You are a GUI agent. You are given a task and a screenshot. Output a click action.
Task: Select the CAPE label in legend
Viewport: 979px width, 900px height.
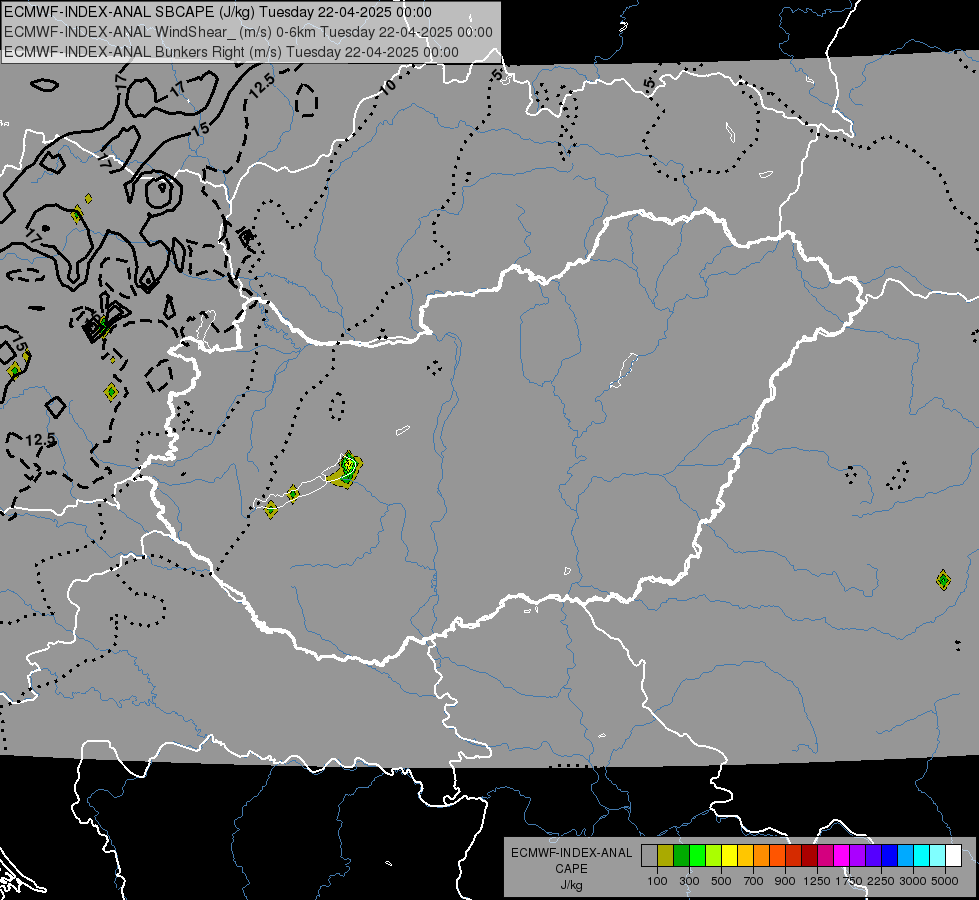point(571,869)
